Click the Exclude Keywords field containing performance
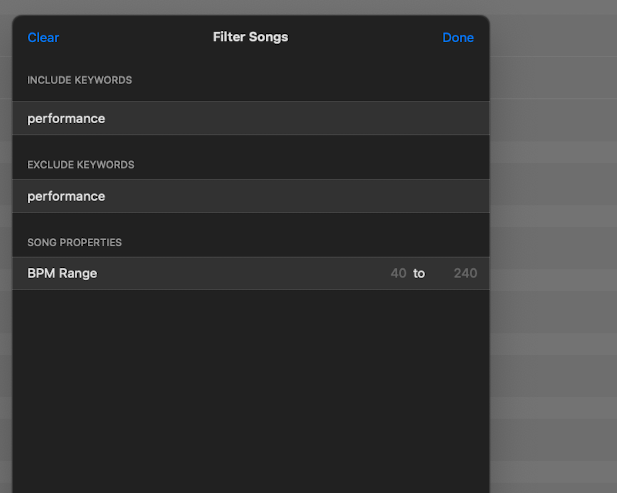The height and width of the screenshot is (493, 617). [251, 196]
